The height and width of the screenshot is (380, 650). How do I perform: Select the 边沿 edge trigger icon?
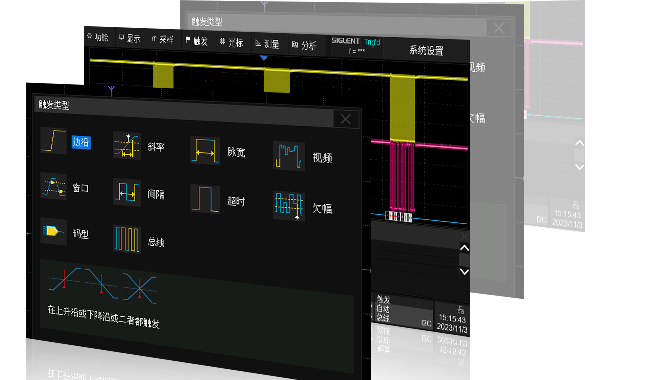[x=54, y=141]
